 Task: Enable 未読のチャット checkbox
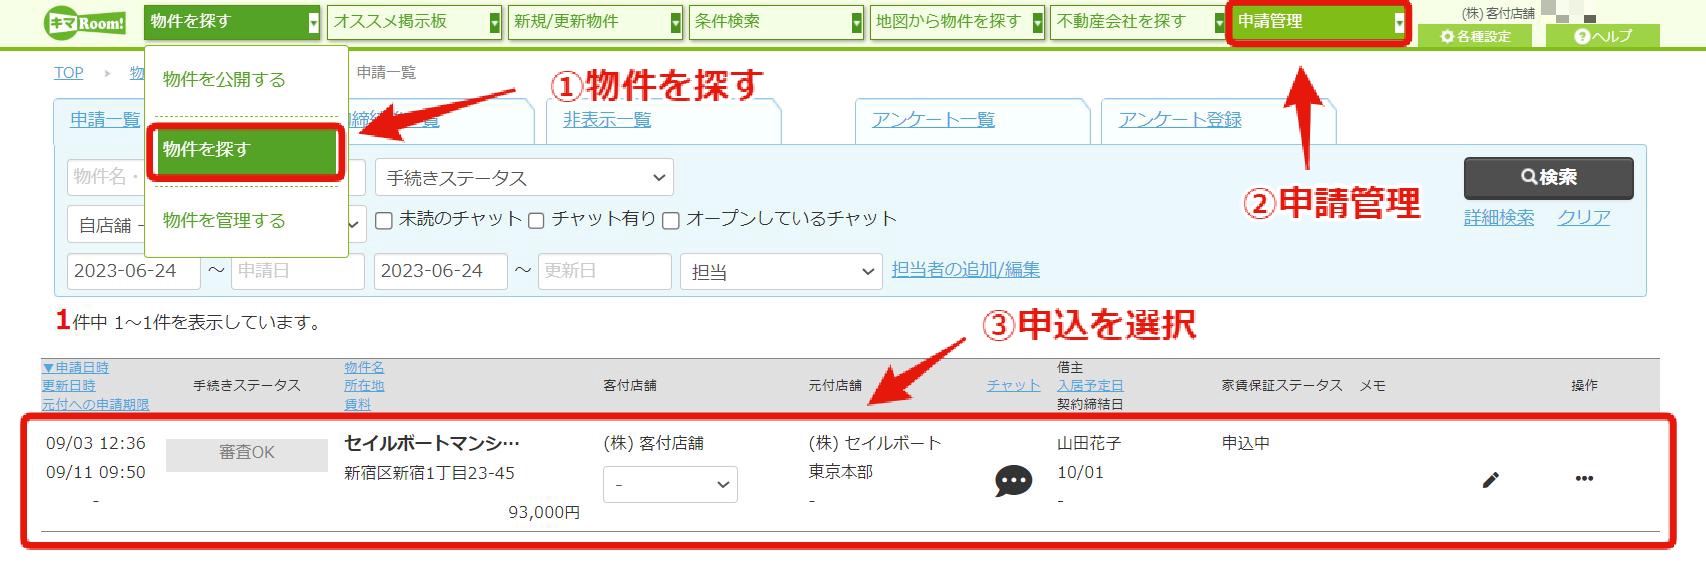[384, 221]
